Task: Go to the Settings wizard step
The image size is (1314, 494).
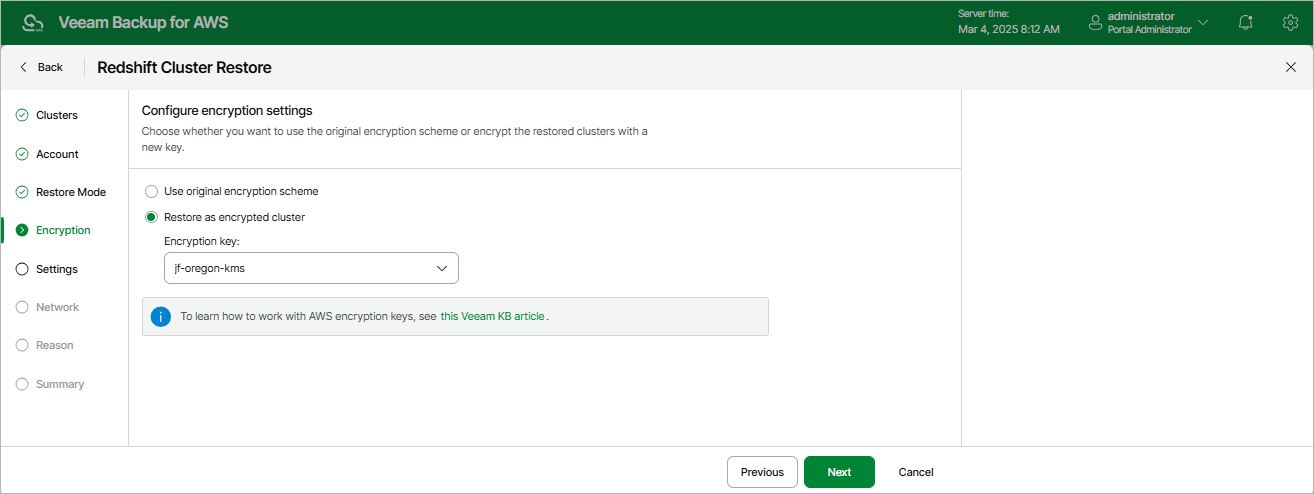Action: pyautogui.click(x=56, y=269)
